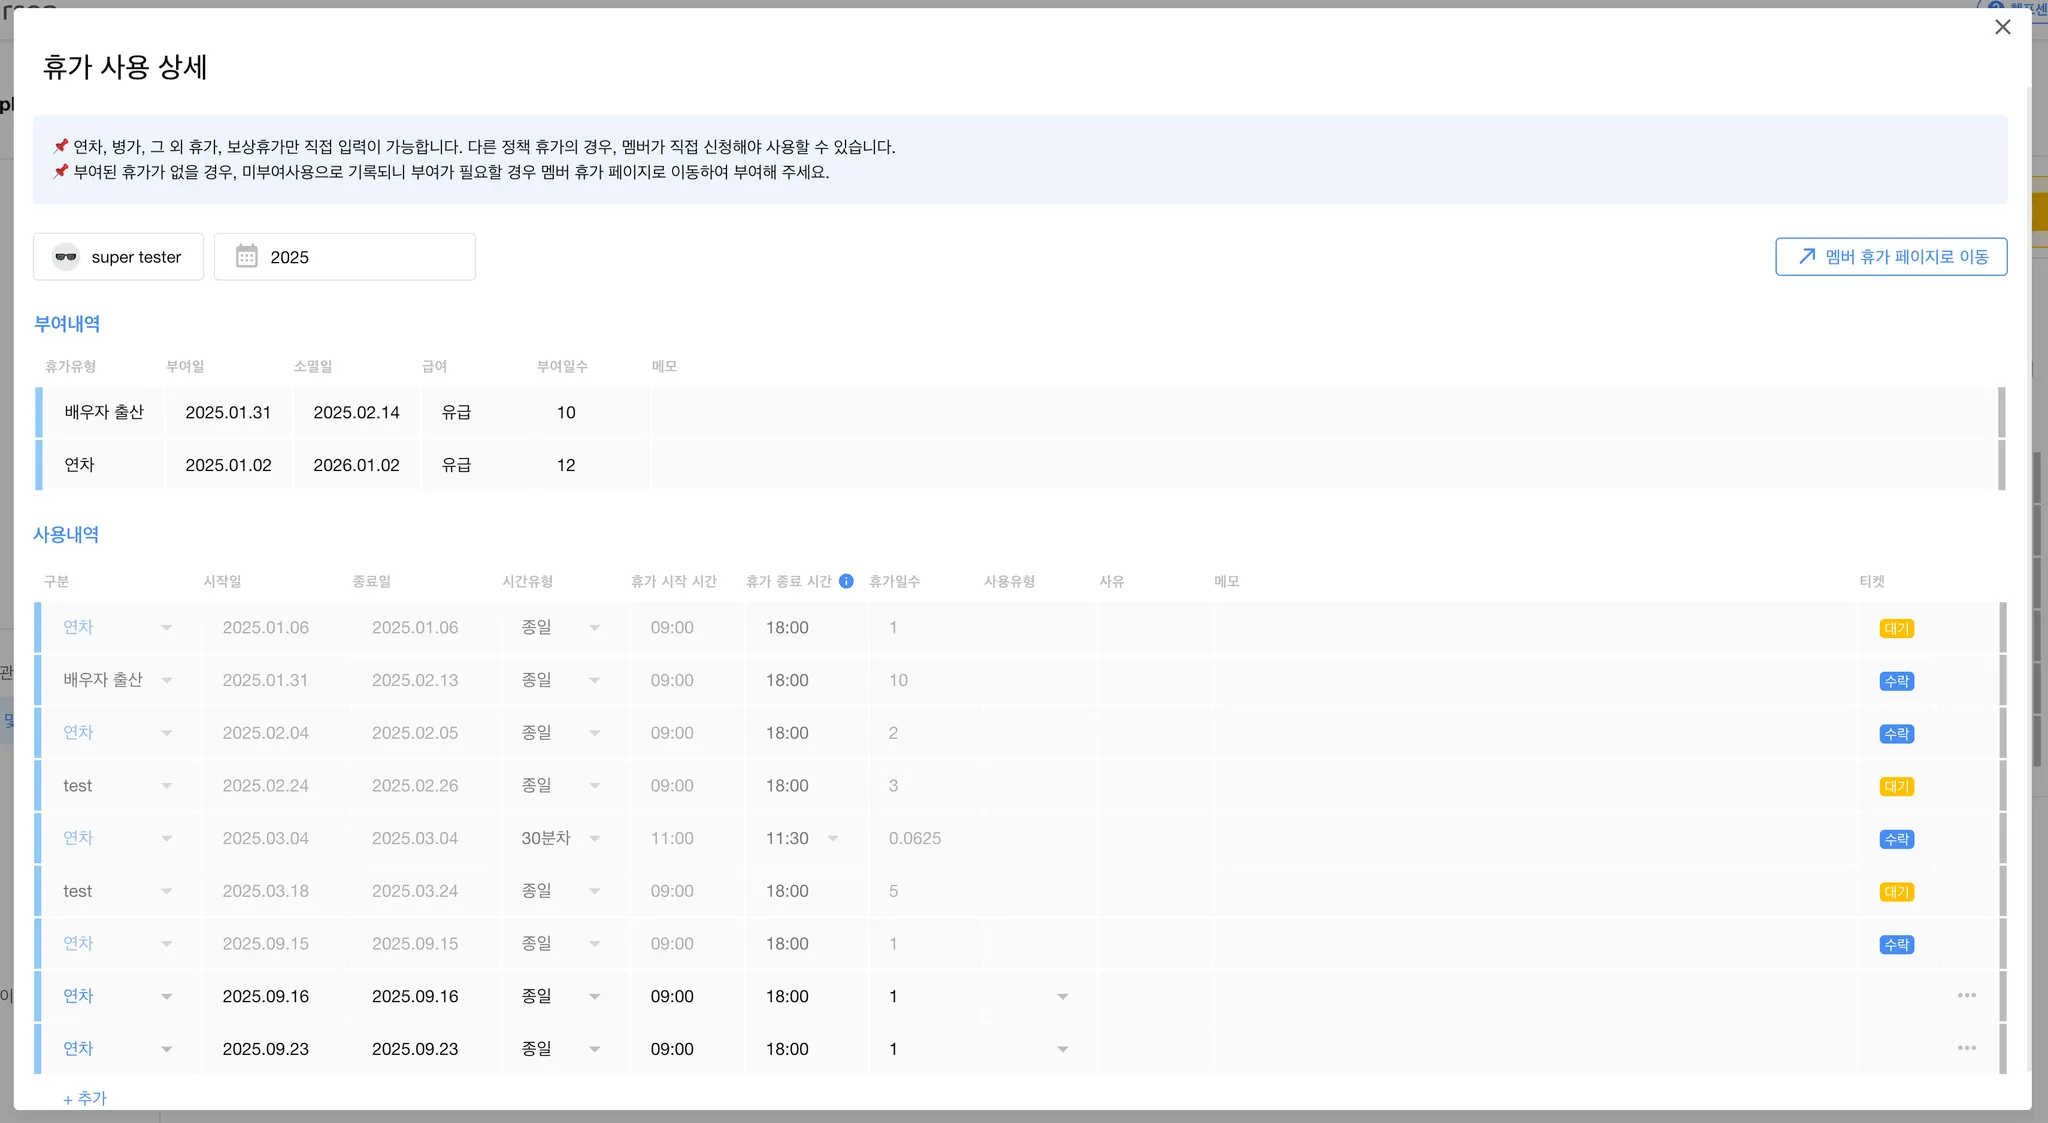Open 사용유형 dropdown on the 2025.09.23 row

click(1062, 1049)
